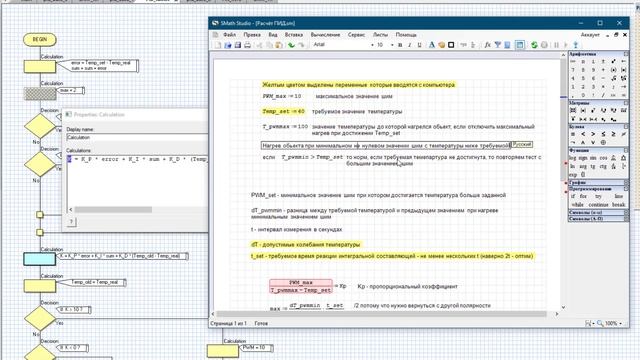Pause the calculation in SMath toolbar
Image resolution: width=640 pixels, height=360 pixels.
tap(556, 45)
